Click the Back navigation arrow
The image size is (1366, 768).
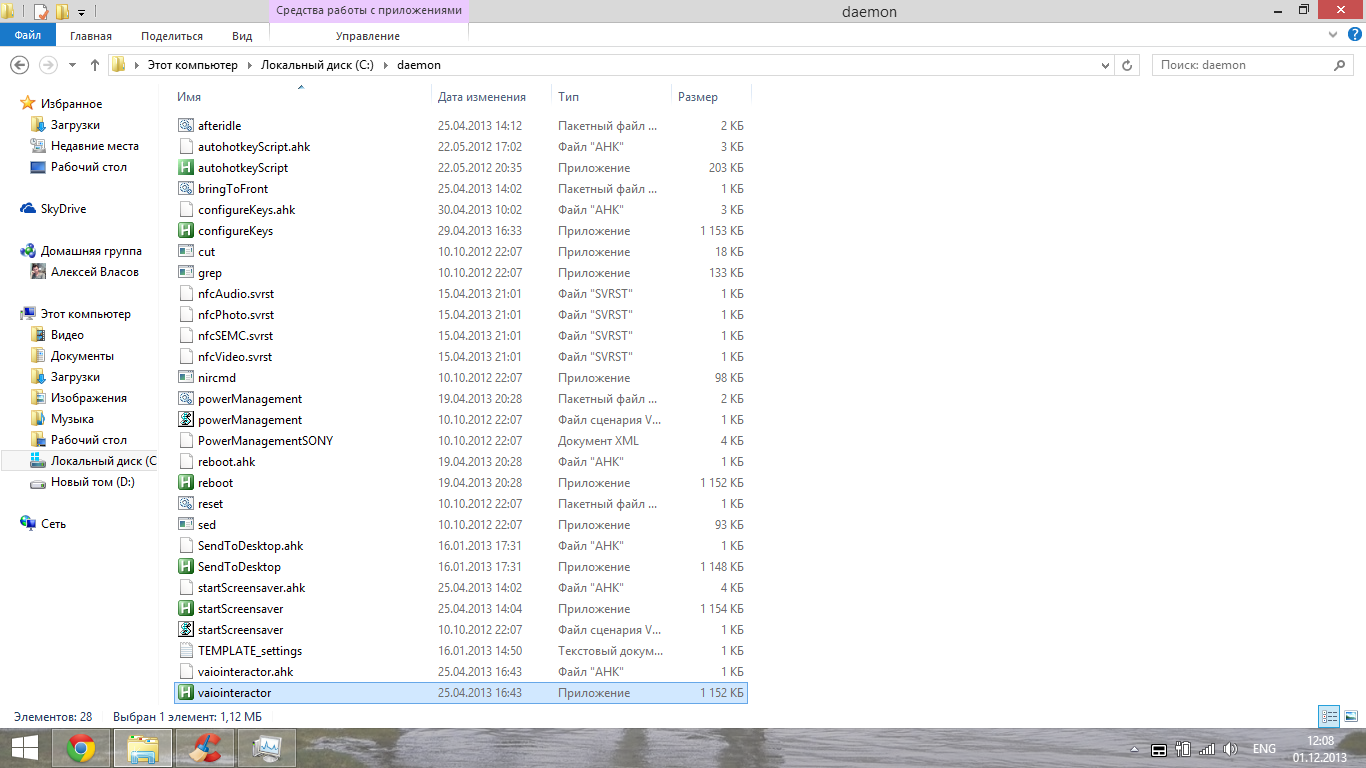coord(19,65)
